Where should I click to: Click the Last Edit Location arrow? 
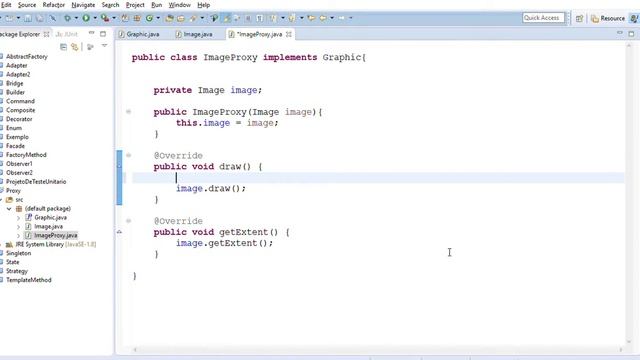311,18
